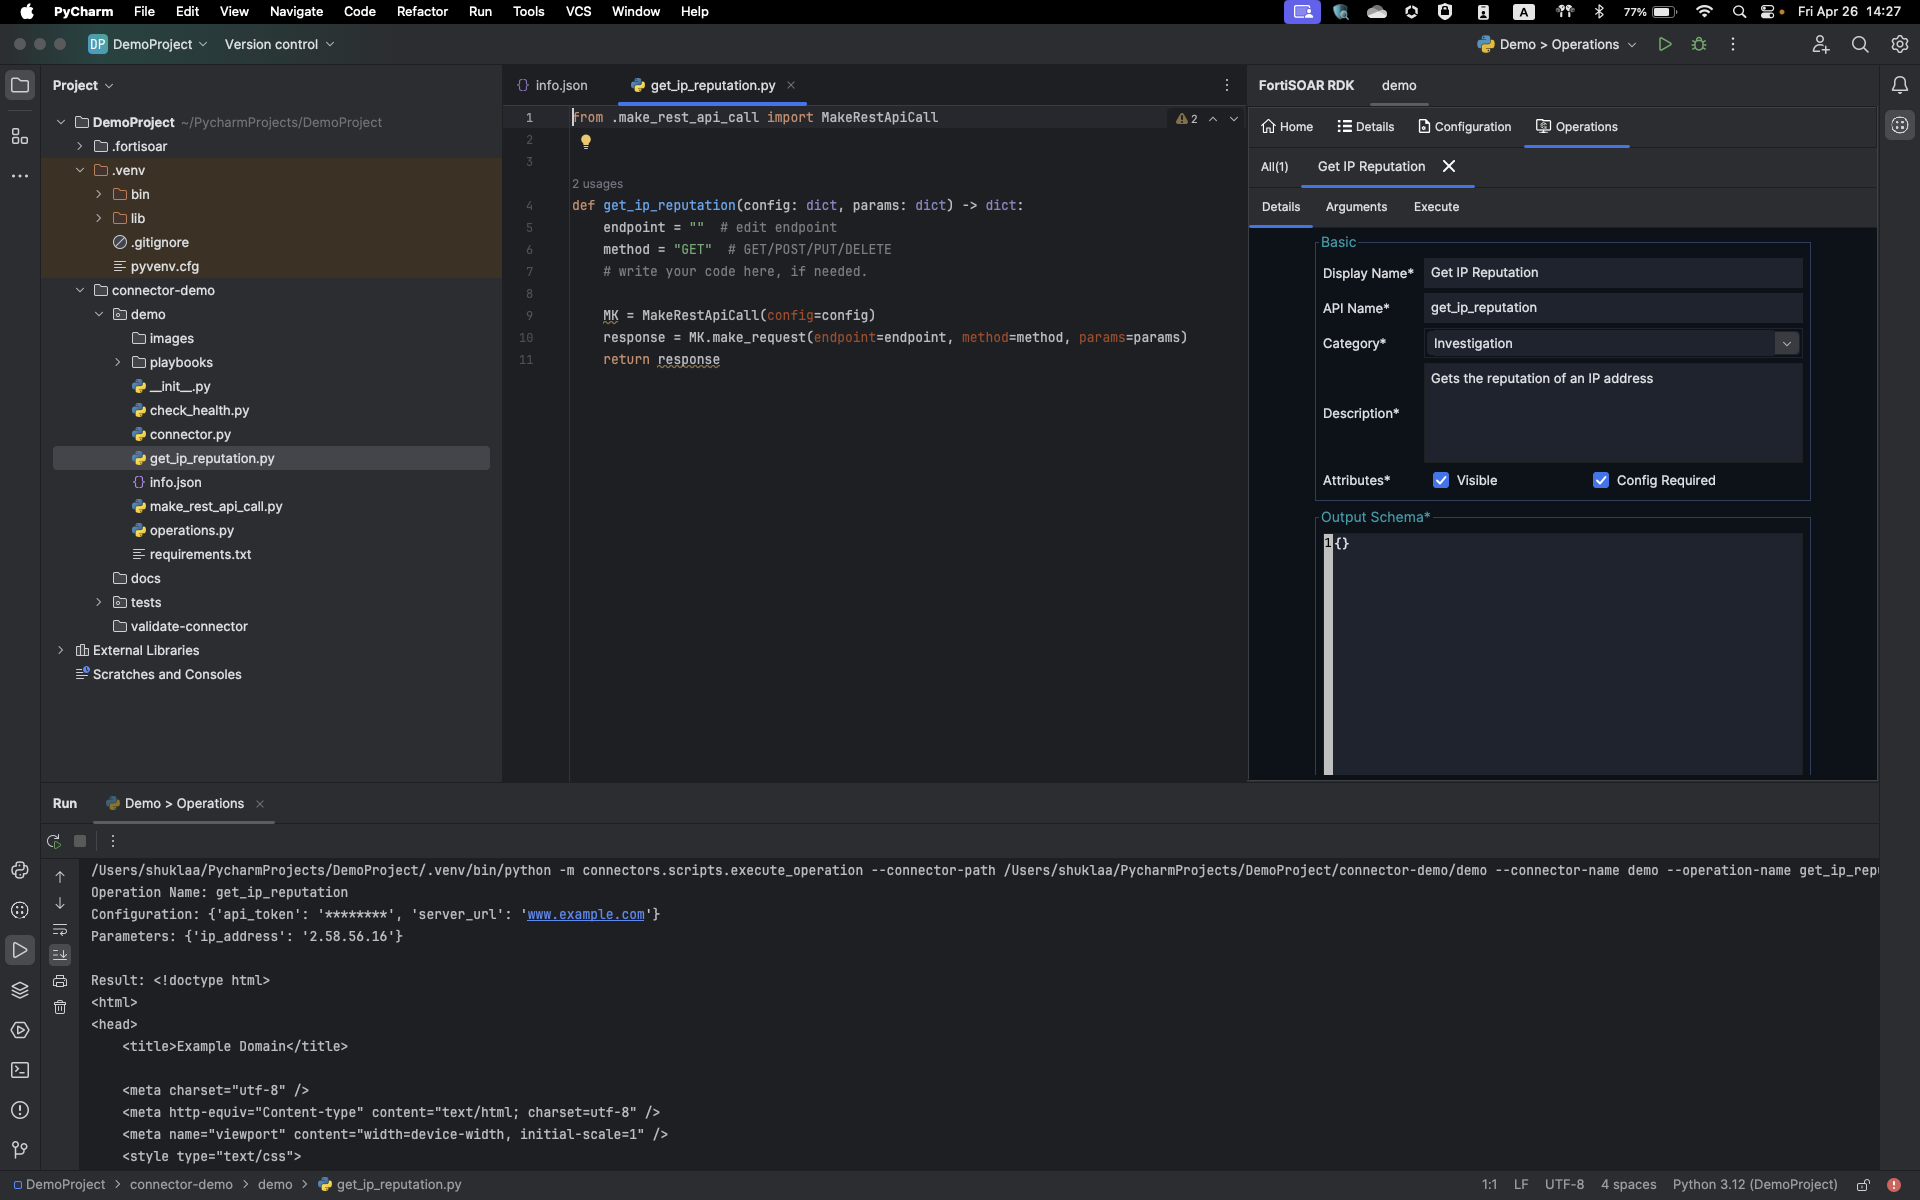1920x1200 pixels.
Task: Open the Python Console tool window
Action: [20, 870]
